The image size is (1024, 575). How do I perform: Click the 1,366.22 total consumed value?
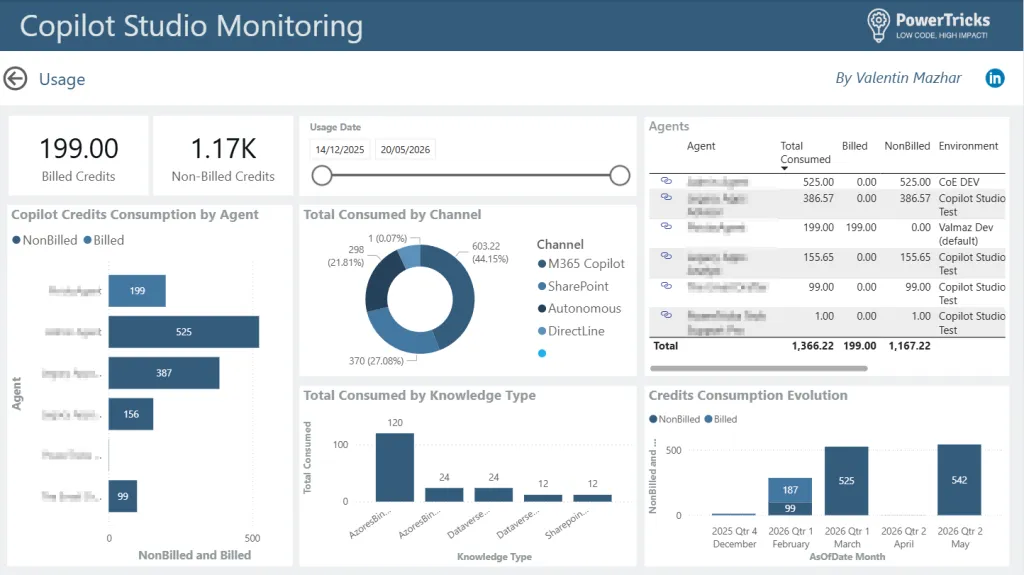pyautogui.click(x=812, y=346)
